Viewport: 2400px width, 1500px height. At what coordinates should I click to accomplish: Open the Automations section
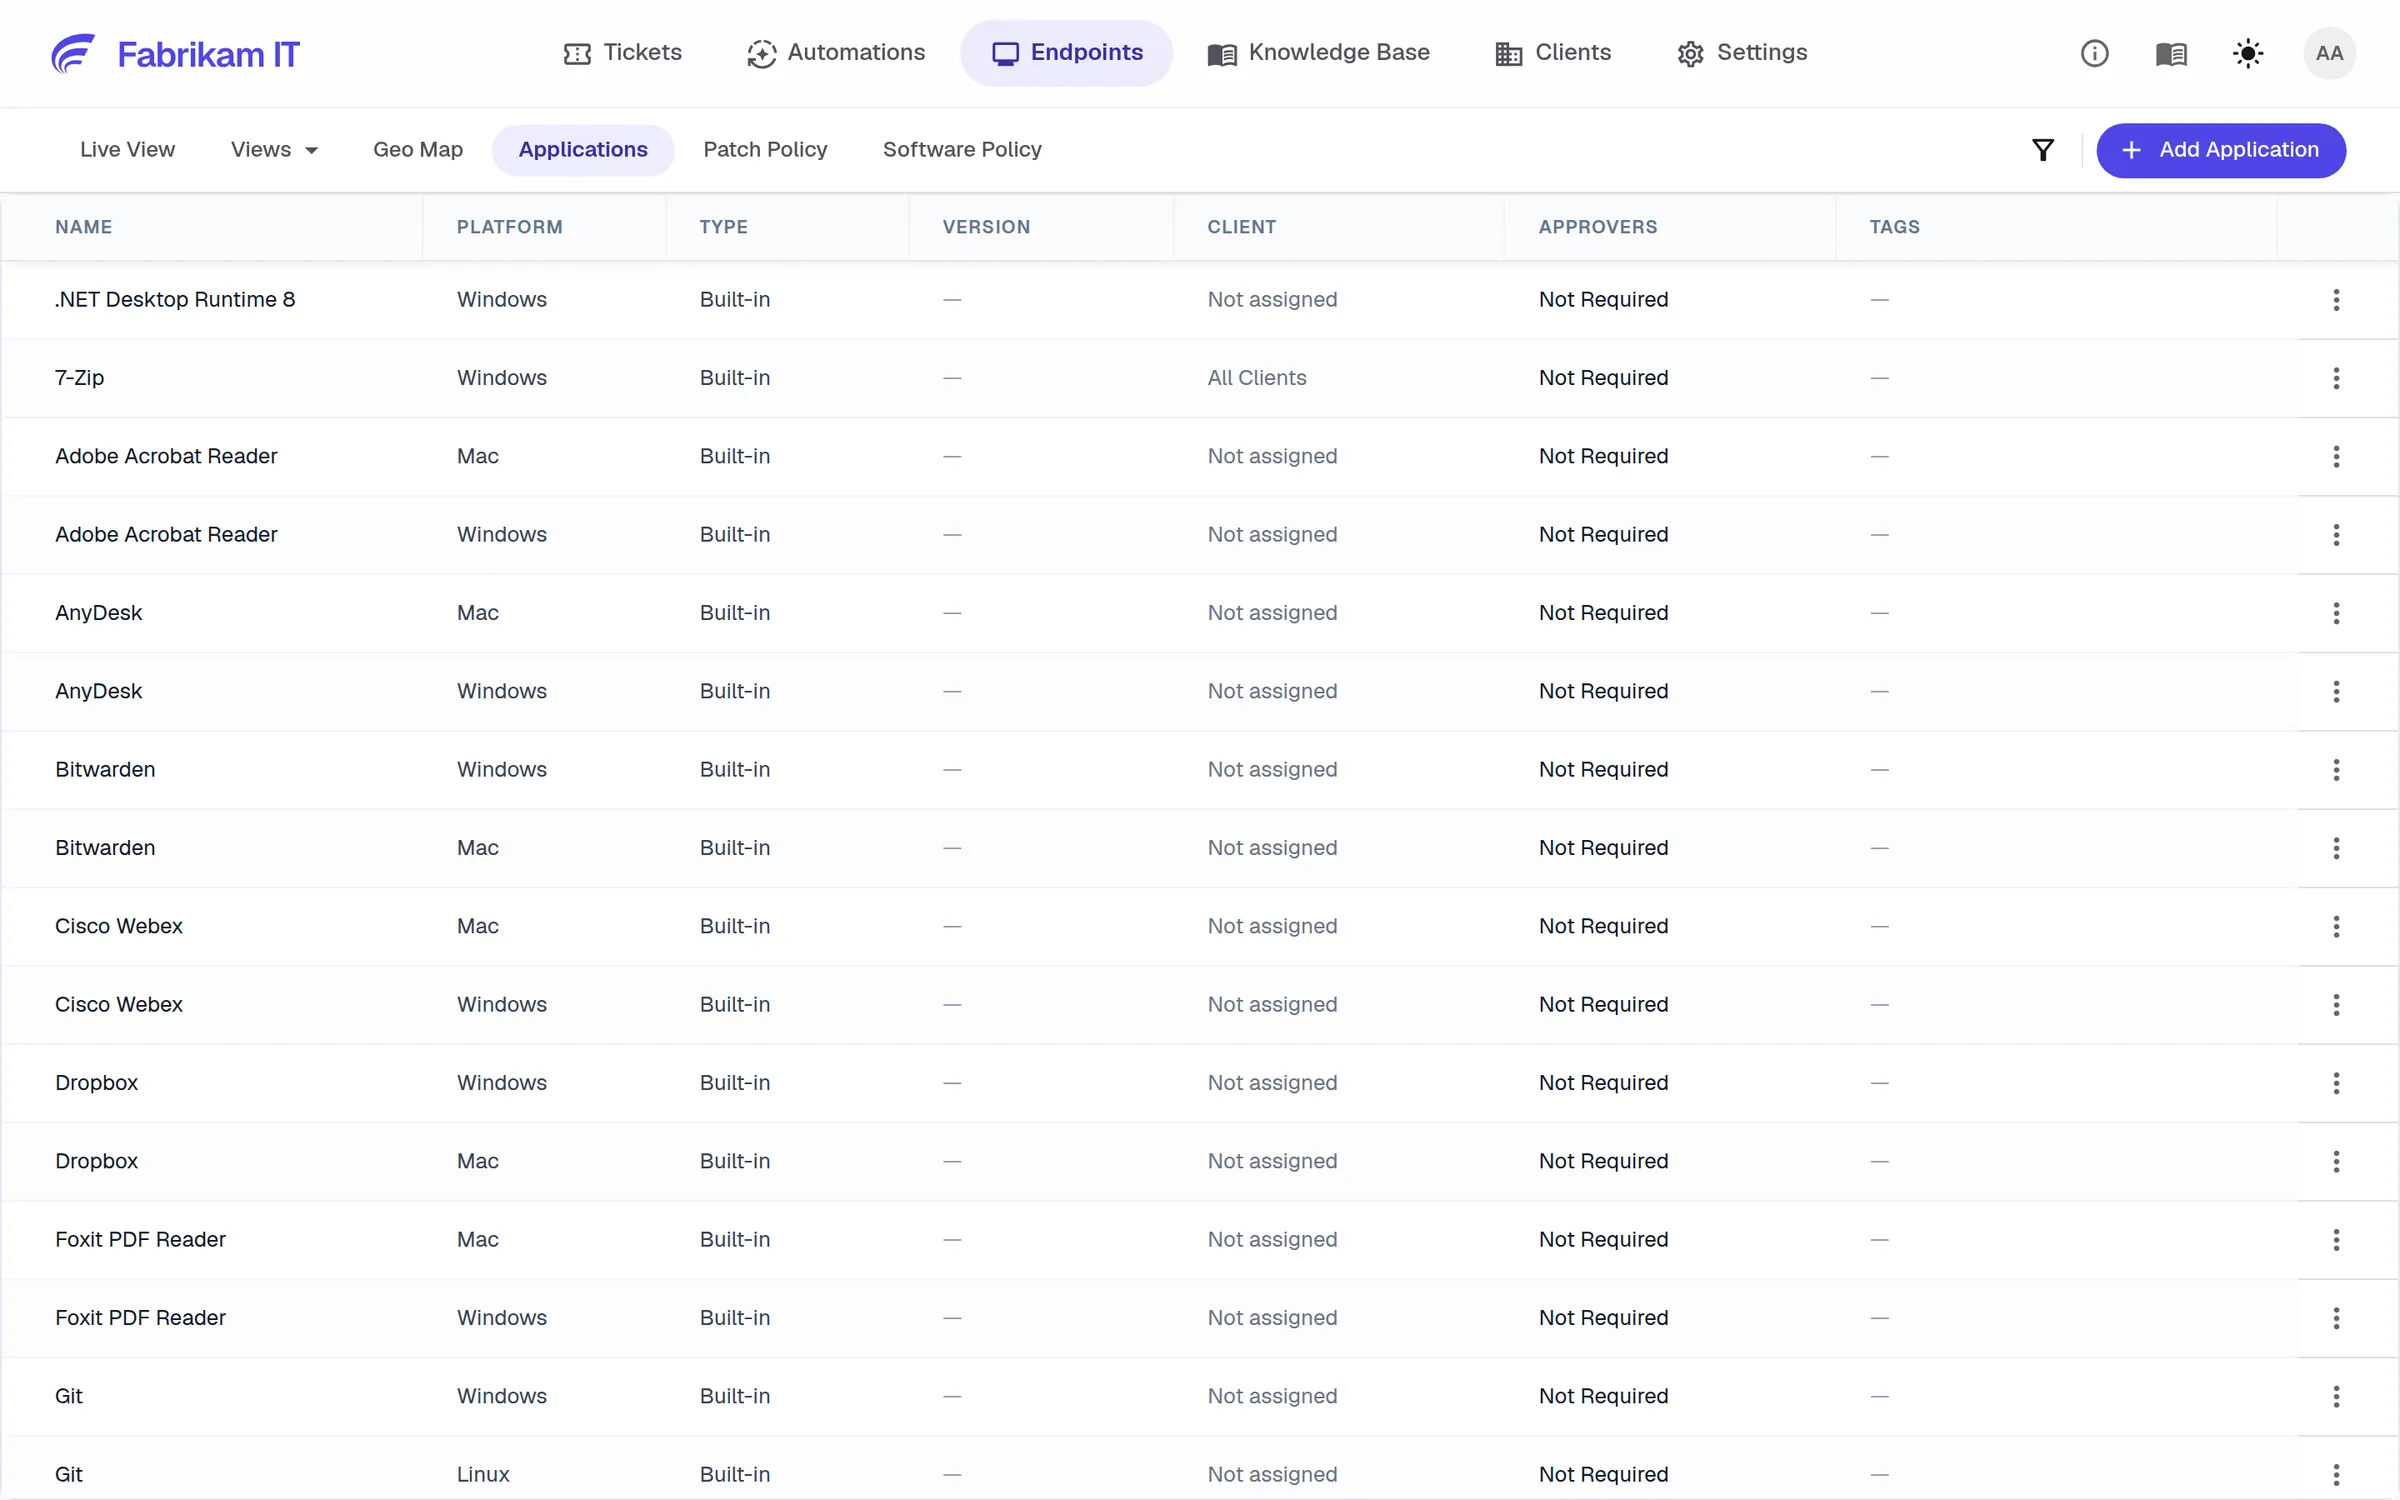(836, 53)
